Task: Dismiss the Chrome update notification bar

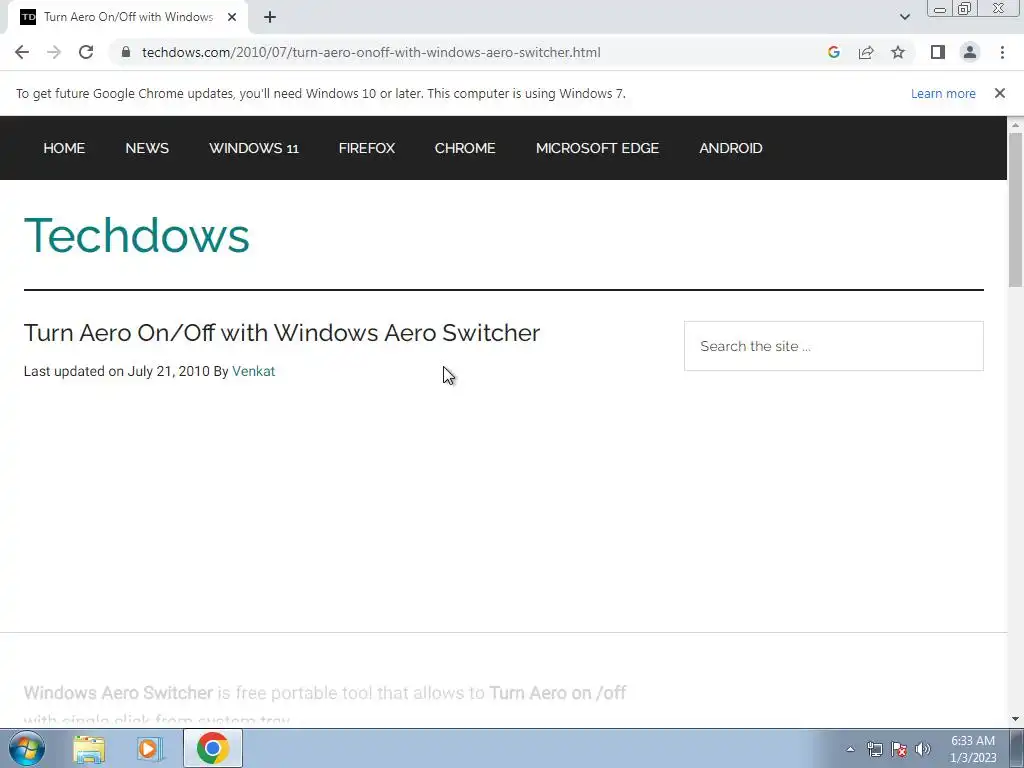Action: tap(999, 93)
